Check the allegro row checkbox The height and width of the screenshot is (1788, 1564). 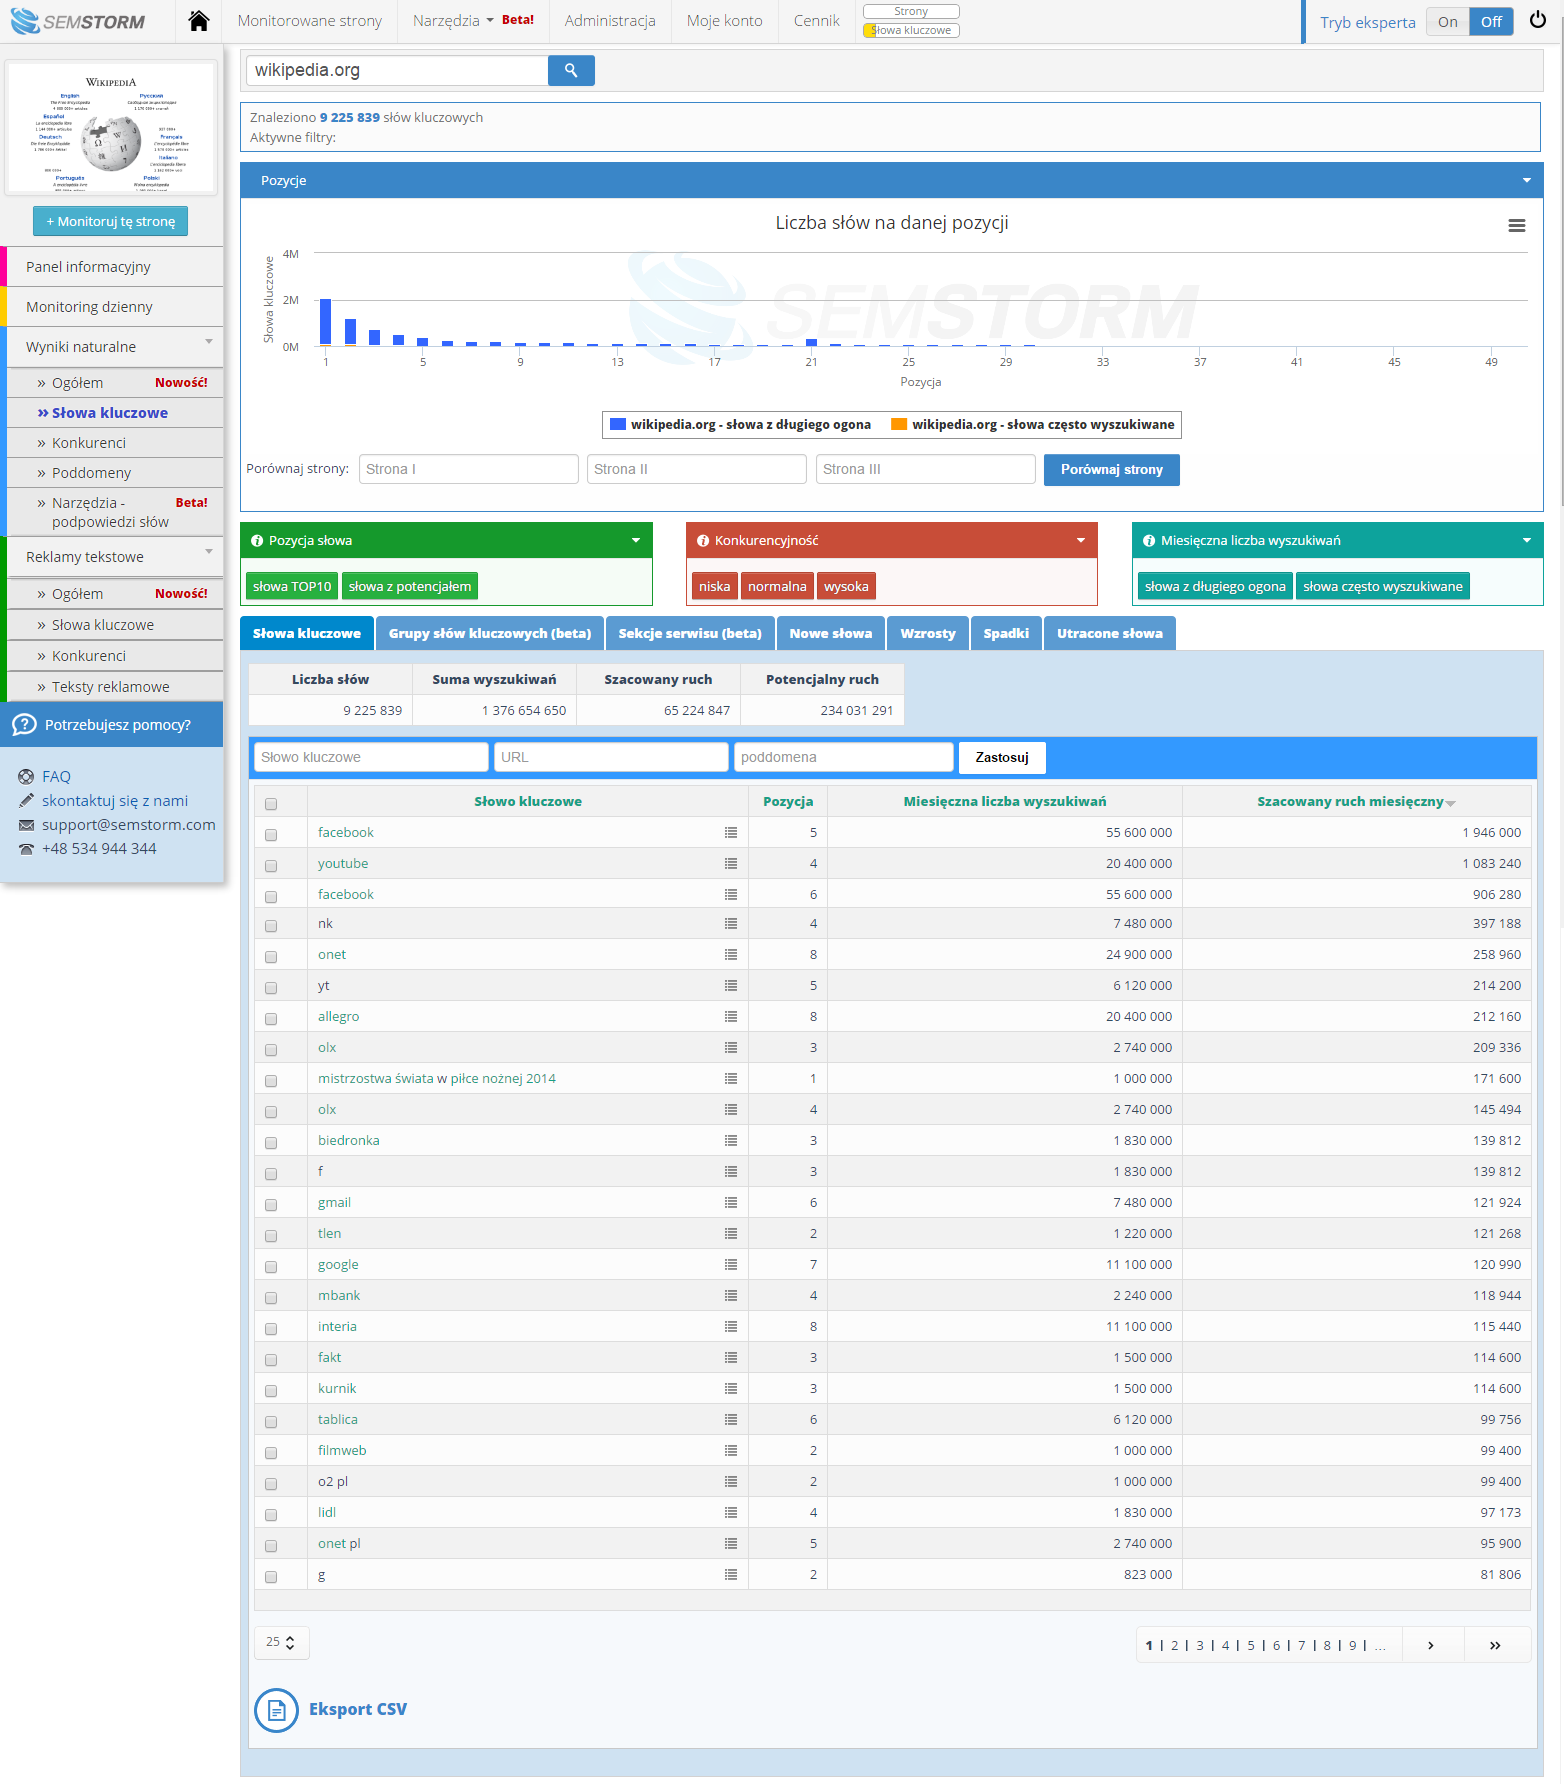click(271, 1019)
